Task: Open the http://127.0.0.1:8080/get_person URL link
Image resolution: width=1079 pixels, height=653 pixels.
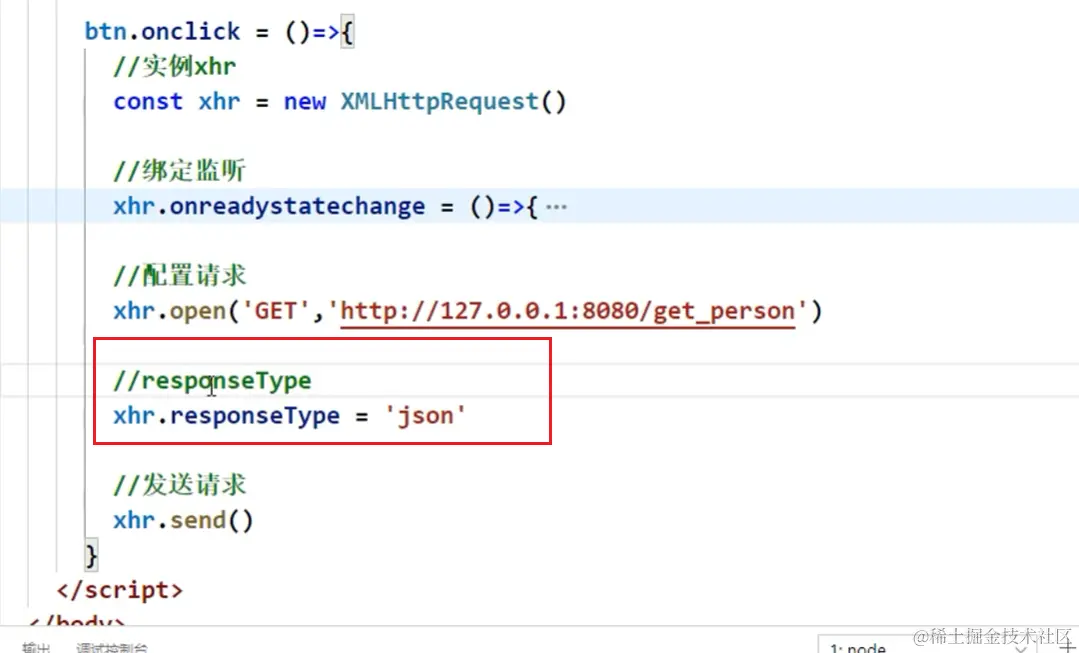Action: point(568,311)
